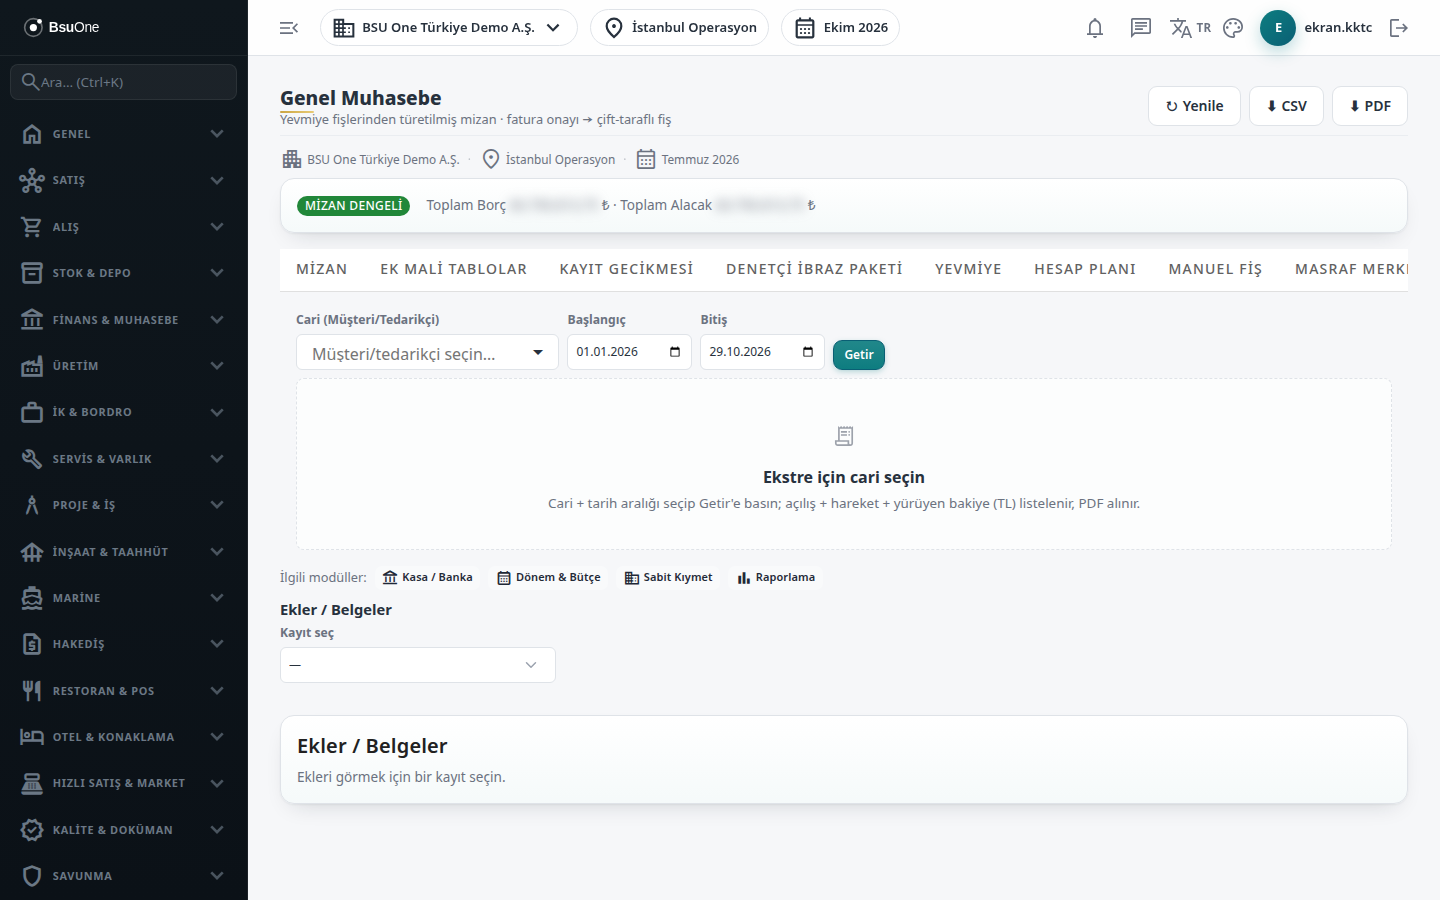Focus the Ara search field
The image size is (1440, 900).
(x=124, y=82)
